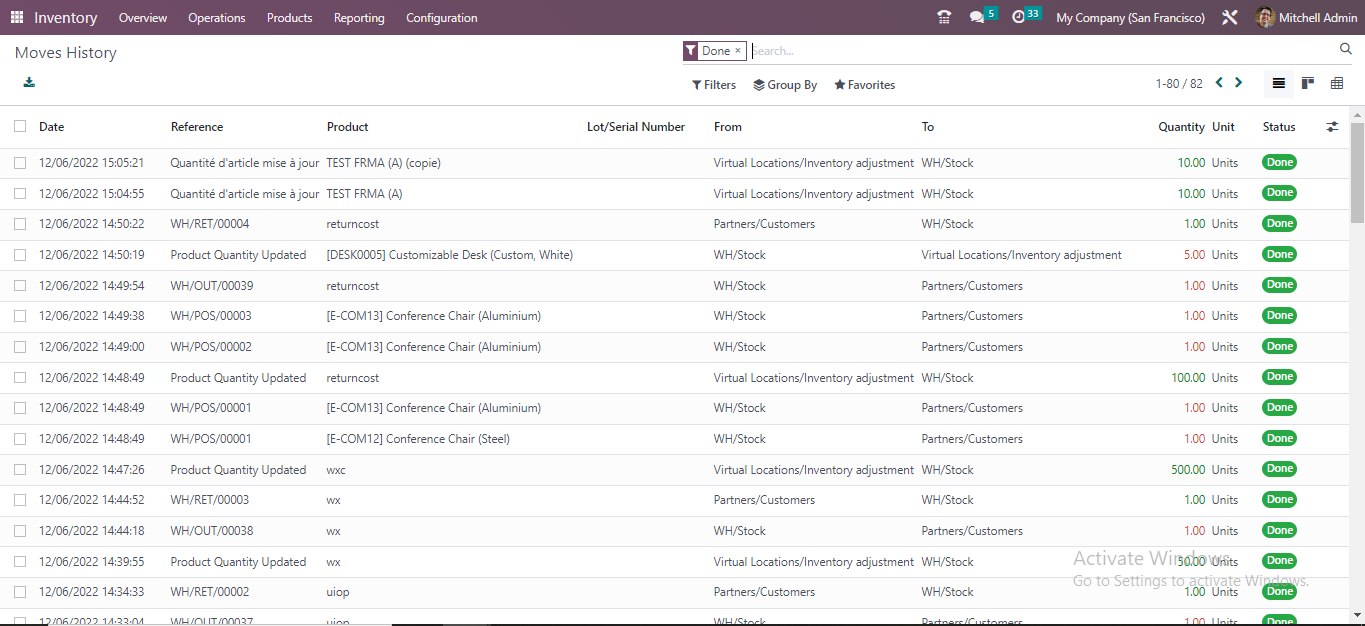Select the checkbox beside WH/OUT/00039
This screenshot has width=1365, height=626.
click(18, 285)
